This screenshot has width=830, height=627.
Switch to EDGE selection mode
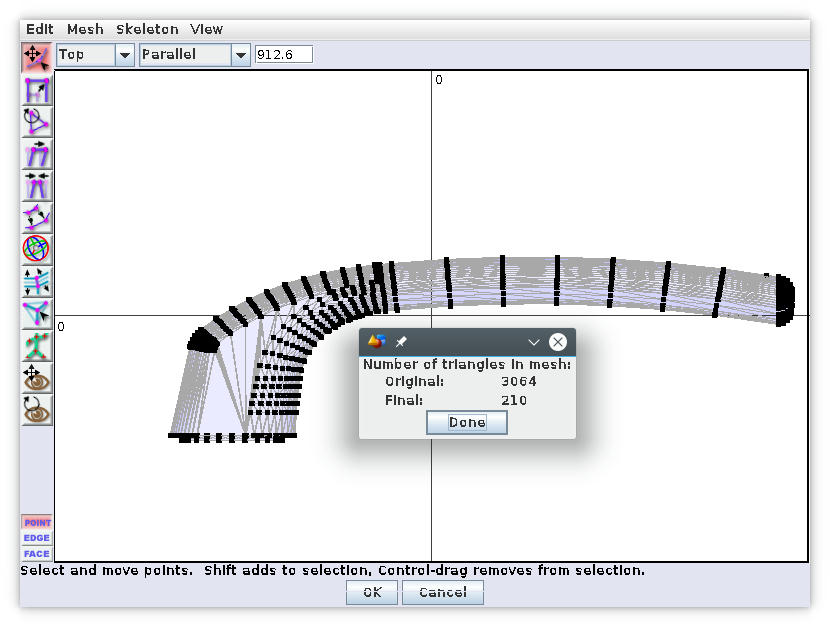(37, 538)
